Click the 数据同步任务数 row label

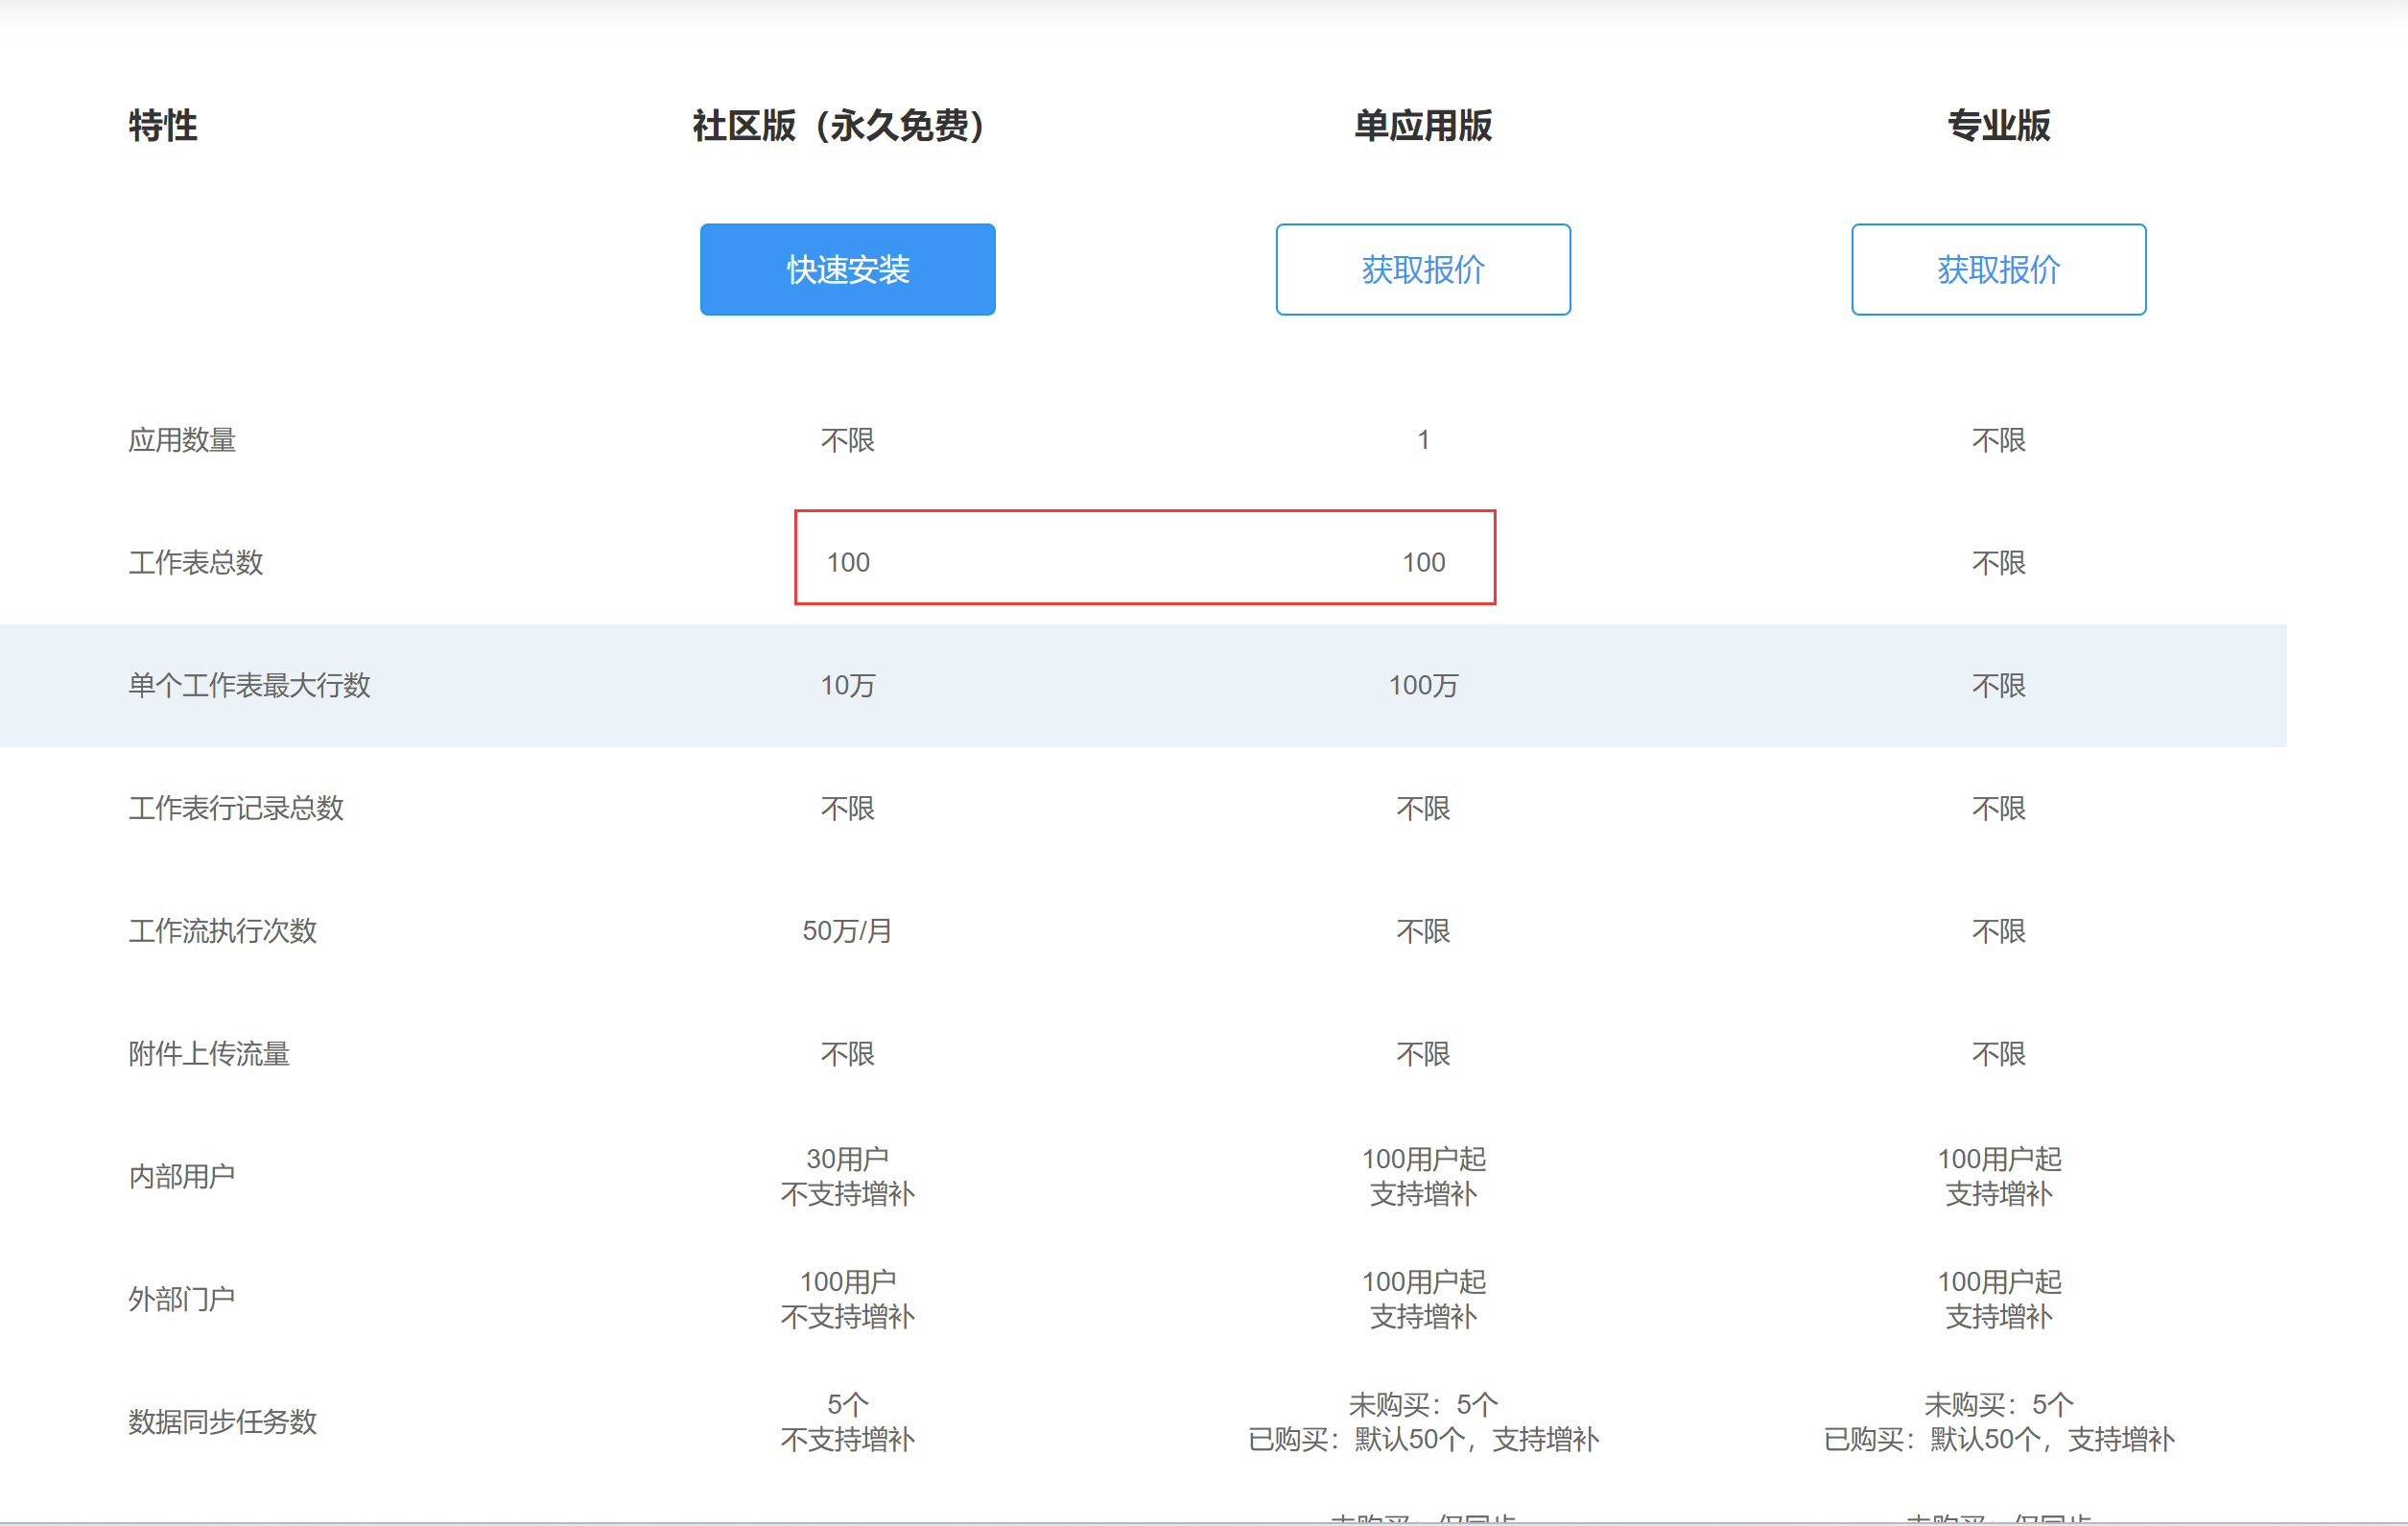pos(222,1421)
